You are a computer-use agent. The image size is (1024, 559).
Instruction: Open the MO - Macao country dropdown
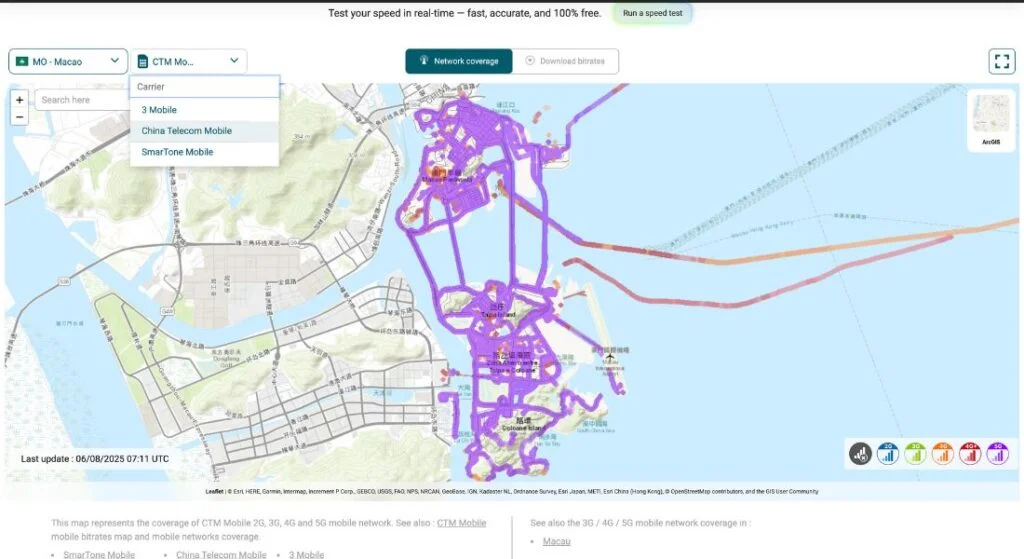[x=68, y=61]
